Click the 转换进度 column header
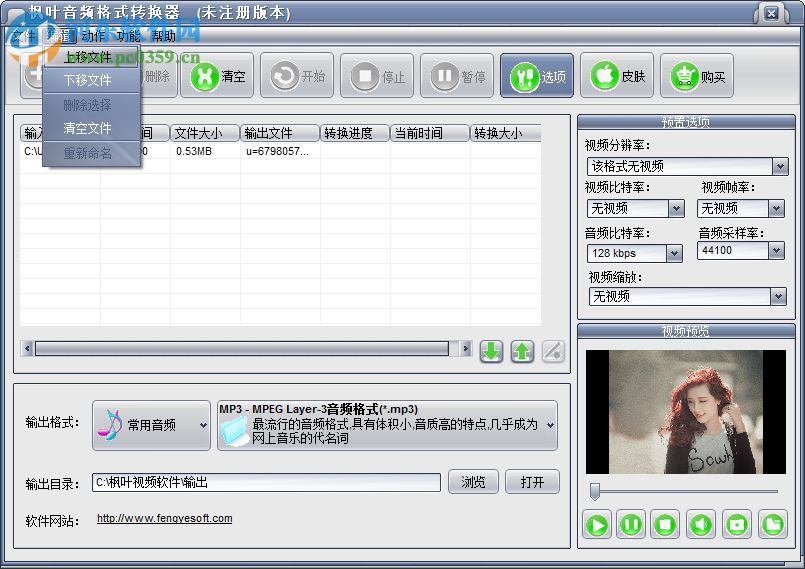805x569 pixels. point(355,133)
